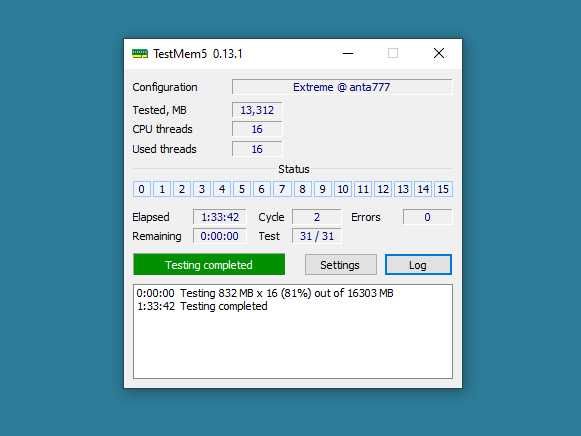Select thread status box 7
Screen dimensions: 581x436
point(282,189)
